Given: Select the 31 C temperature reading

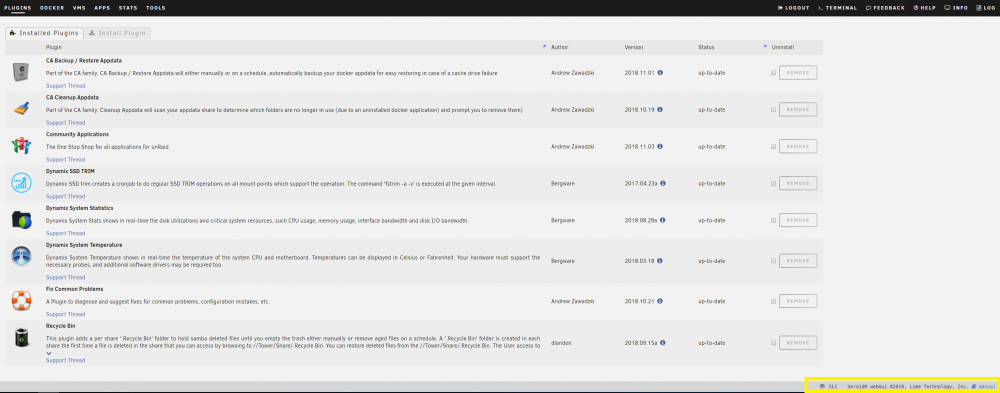Looking at the screenshot, I should [x=833, y=387].
